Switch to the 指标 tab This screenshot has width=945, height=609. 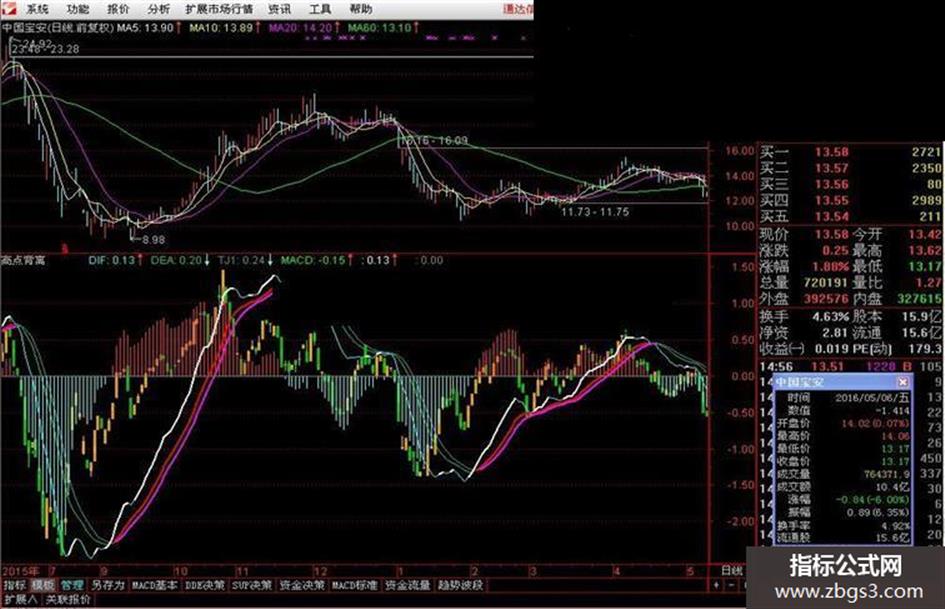coord(14,585)
